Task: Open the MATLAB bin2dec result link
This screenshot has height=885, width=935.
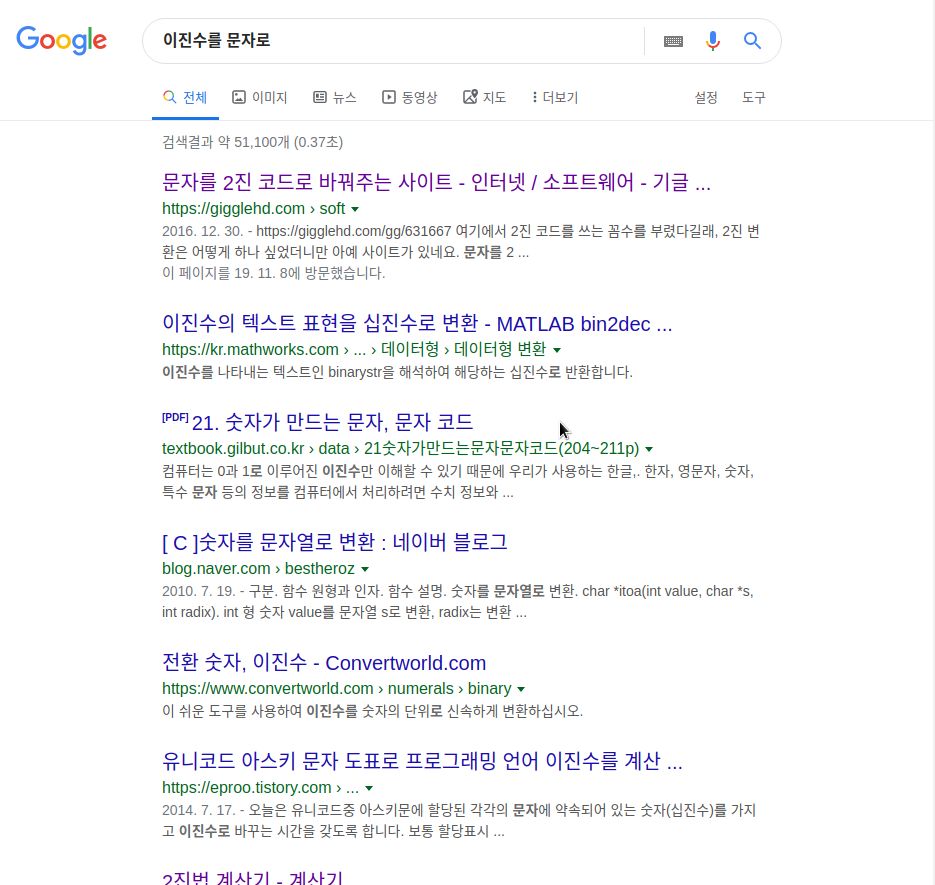Action: point(417,323)
